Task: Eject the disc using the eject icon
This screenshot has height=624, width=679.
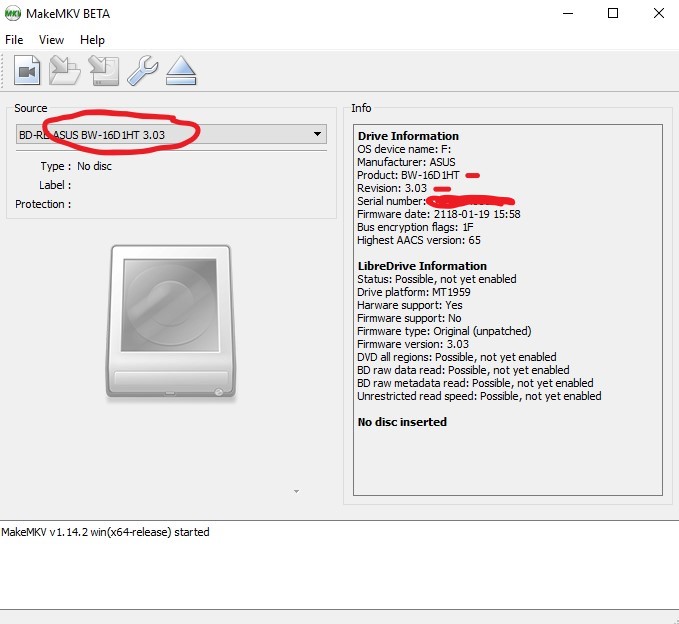Action: point(181,71)
